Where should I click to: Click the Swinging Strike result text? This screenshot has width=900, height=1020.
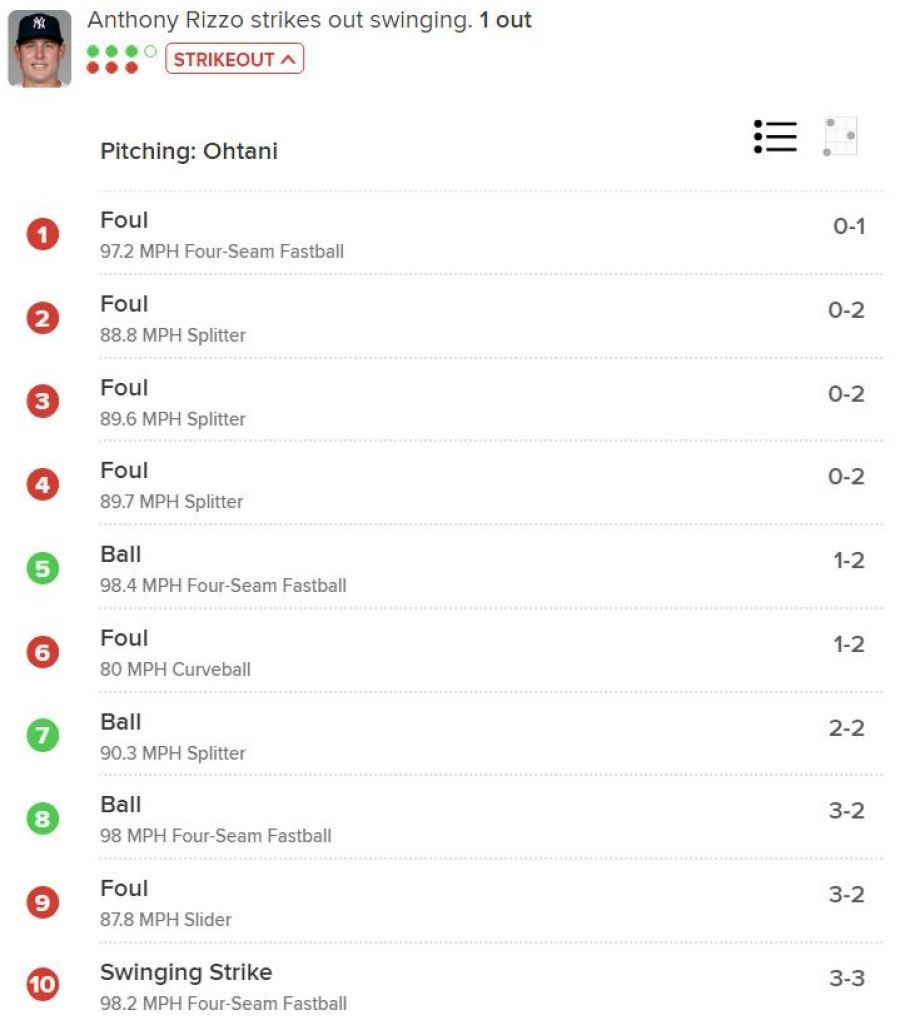tap(186, 972)
